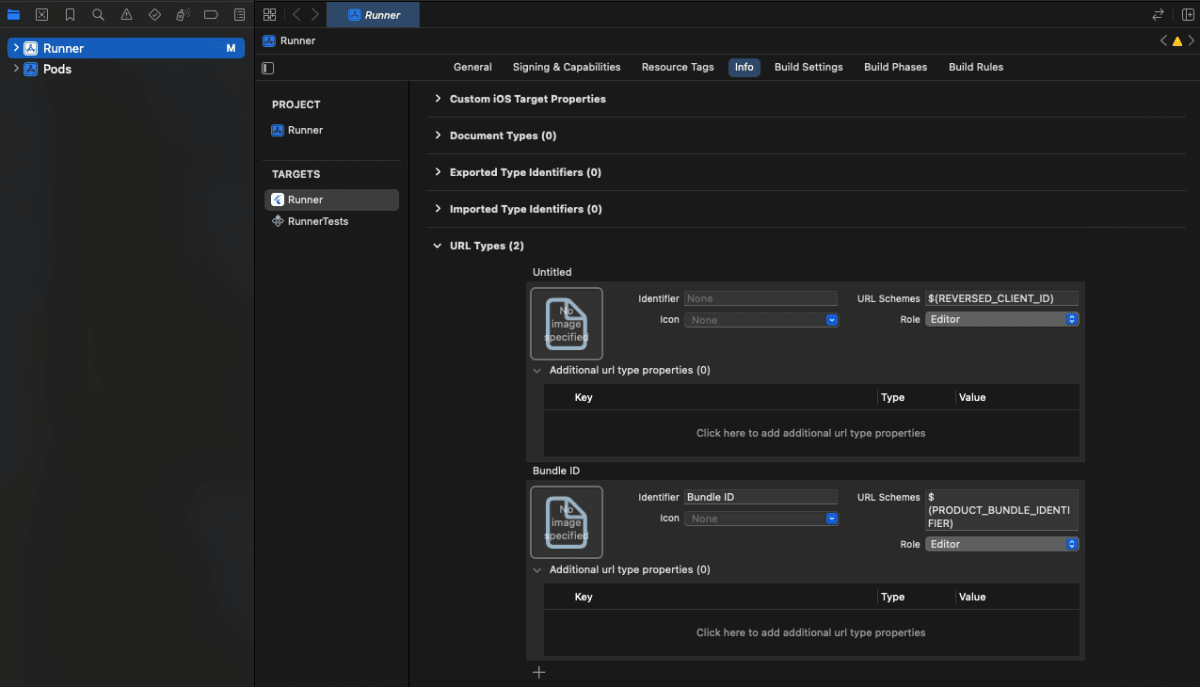This screenshot has height=687, width=1200.
Task: Collapse Untitled additional url type properties
Action: pos(538,370)
